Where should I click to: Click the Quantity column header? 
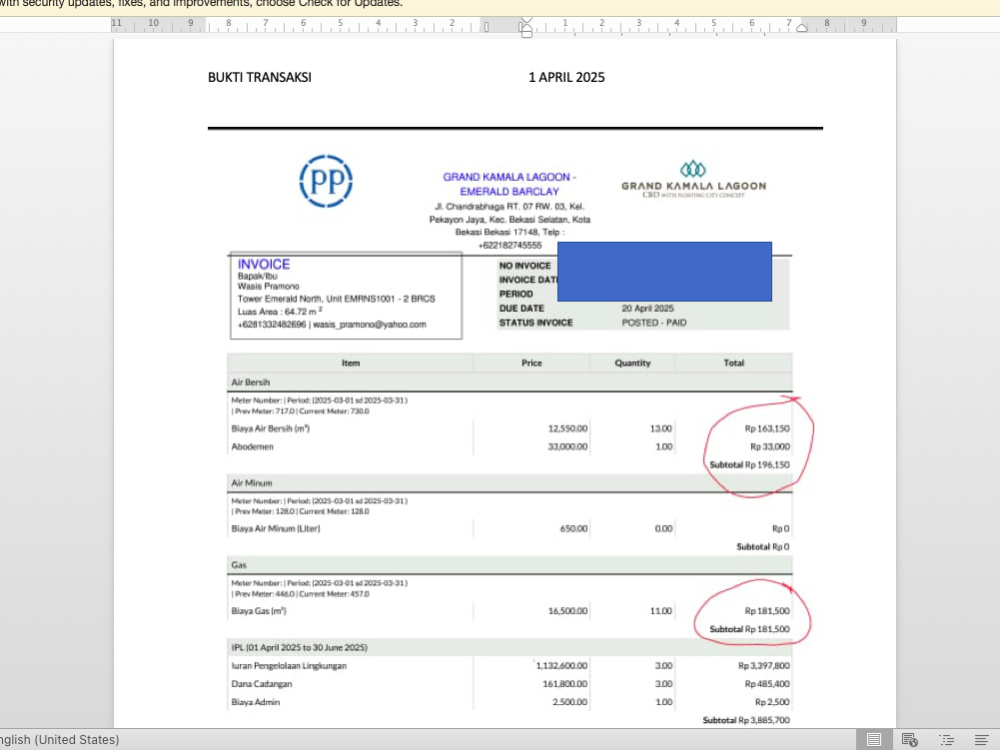tap(633, 363)
